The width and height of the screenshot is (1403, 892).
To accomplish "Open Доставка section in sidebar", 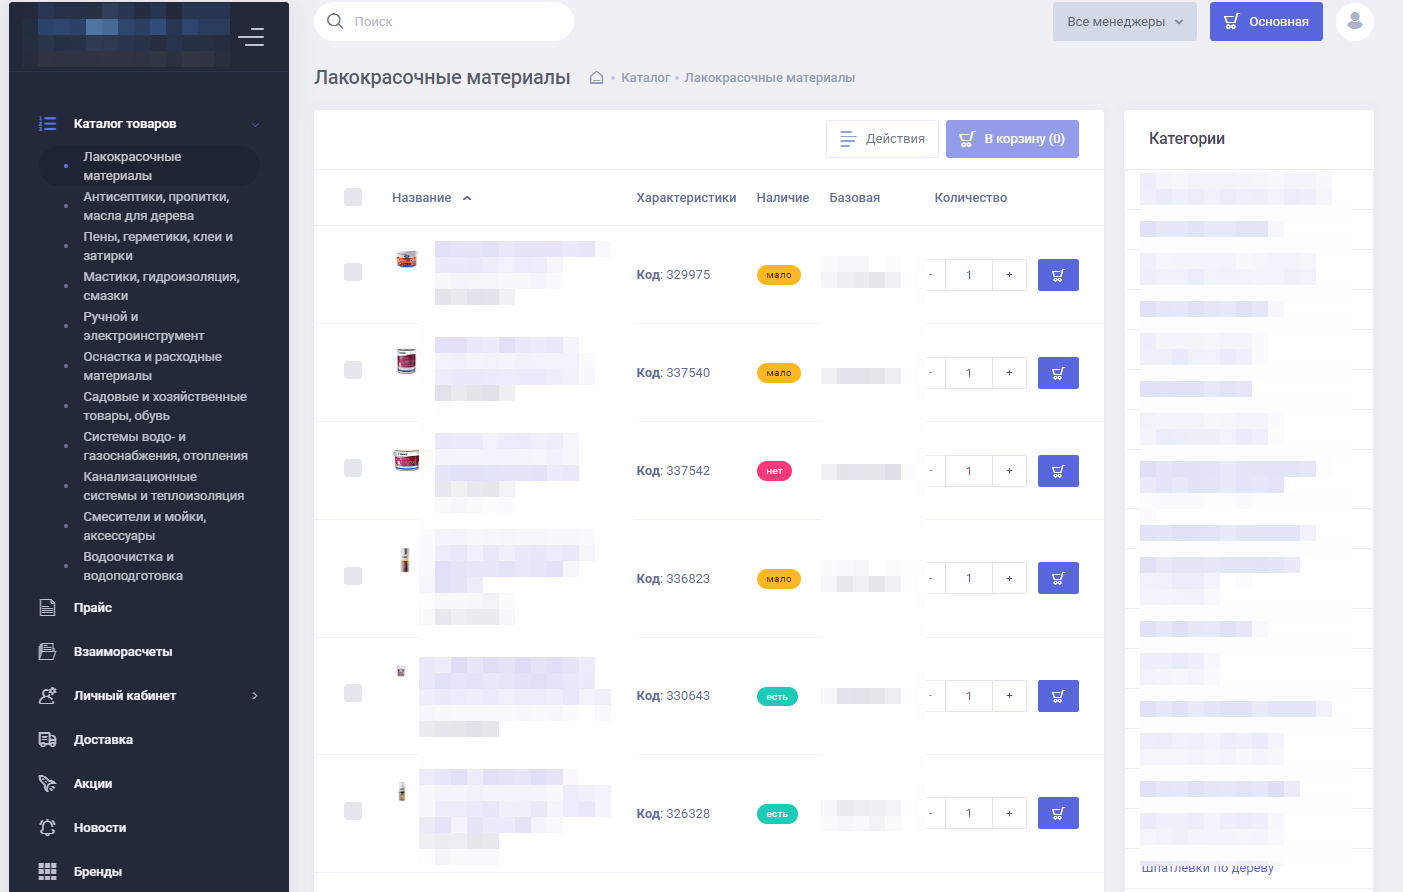I will click(103, 740).
